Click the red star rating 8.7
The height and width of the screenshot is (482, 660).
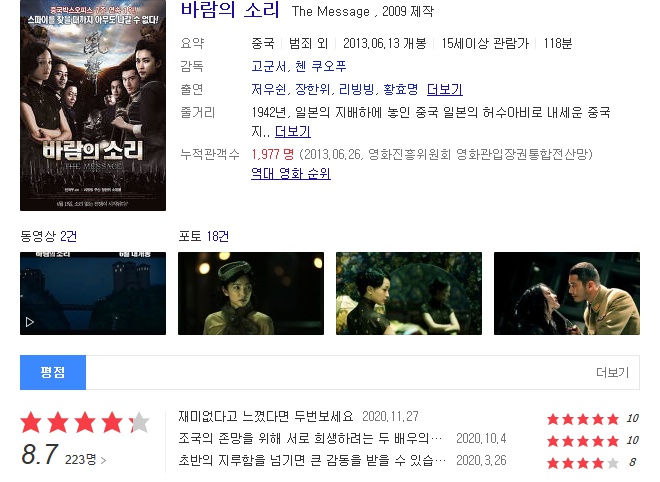tap(85, 423)
